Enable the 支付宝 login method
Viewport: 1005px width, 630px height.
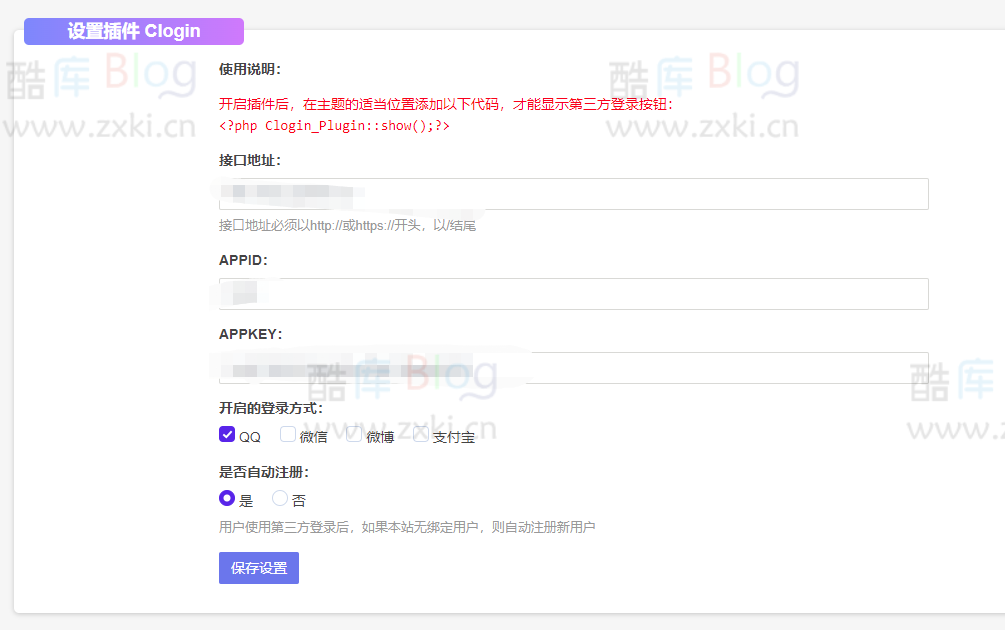point(420,432)
